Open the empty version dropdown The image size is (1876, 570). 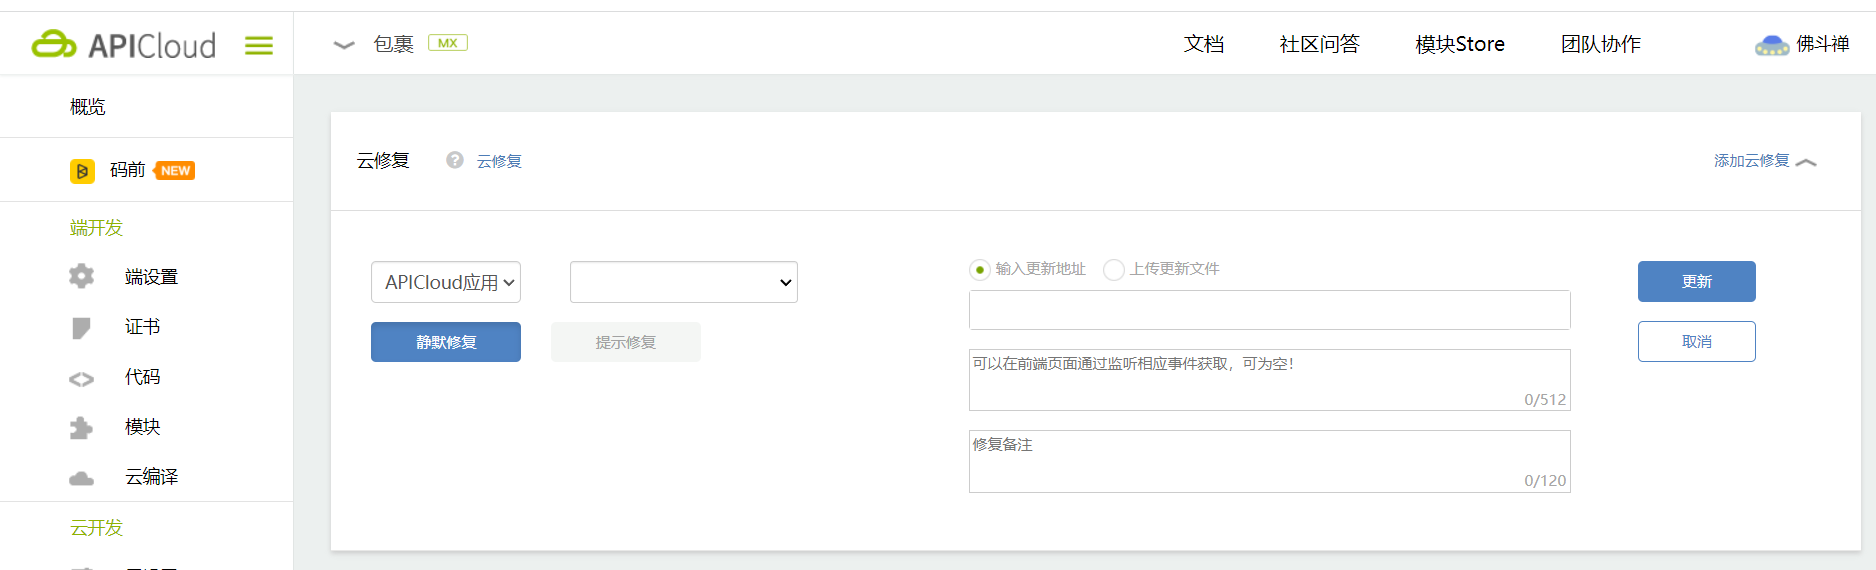pyautogui.click(x=683, y=282)
